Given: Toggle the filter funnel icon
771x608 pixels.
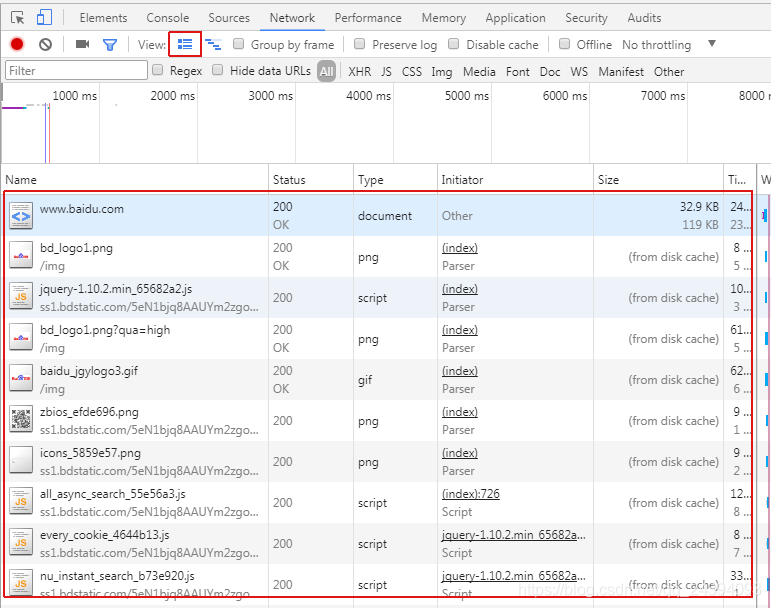Looking at the screenshot, I should pos(110,45).
